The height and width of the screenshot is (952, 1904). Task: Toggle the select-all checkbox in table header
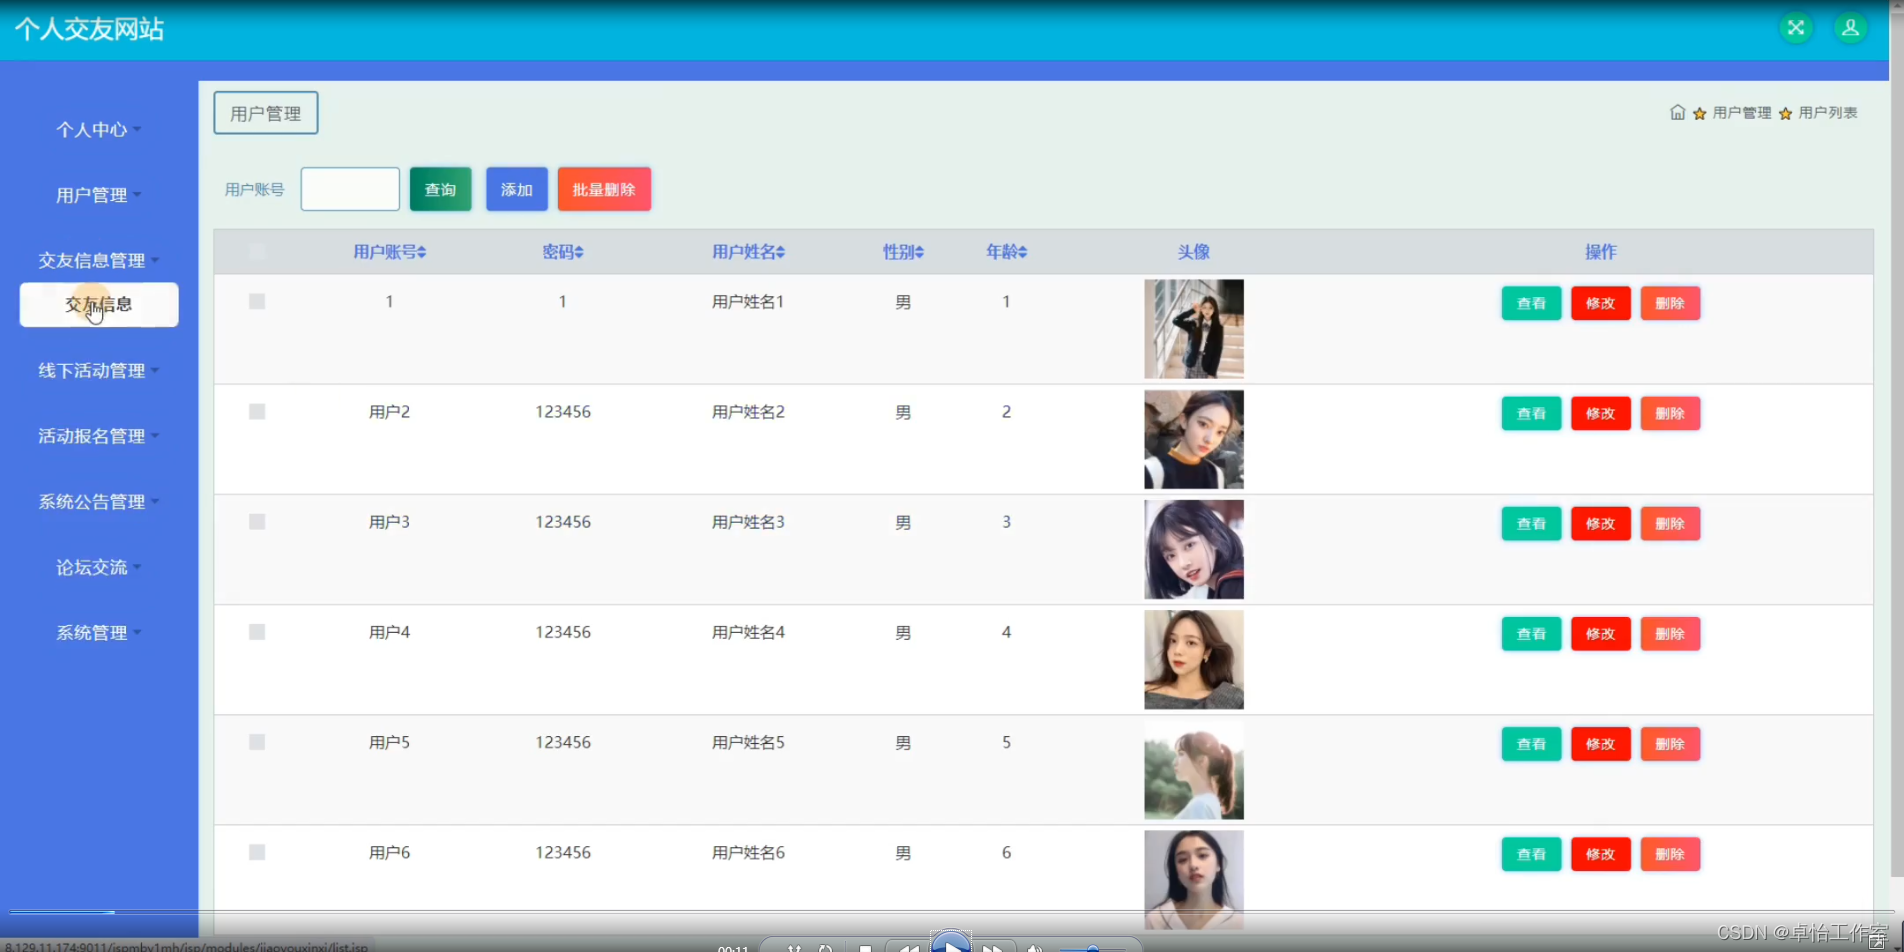(257, 252)
